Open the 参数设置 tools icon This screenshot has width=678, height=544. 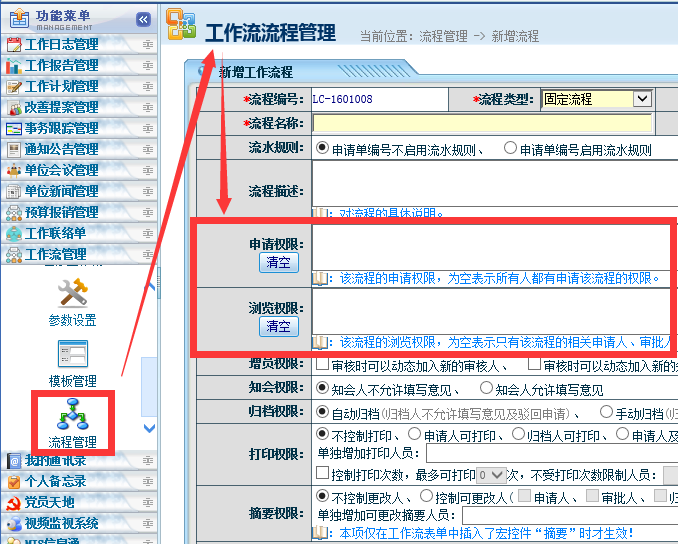[72, 292]
